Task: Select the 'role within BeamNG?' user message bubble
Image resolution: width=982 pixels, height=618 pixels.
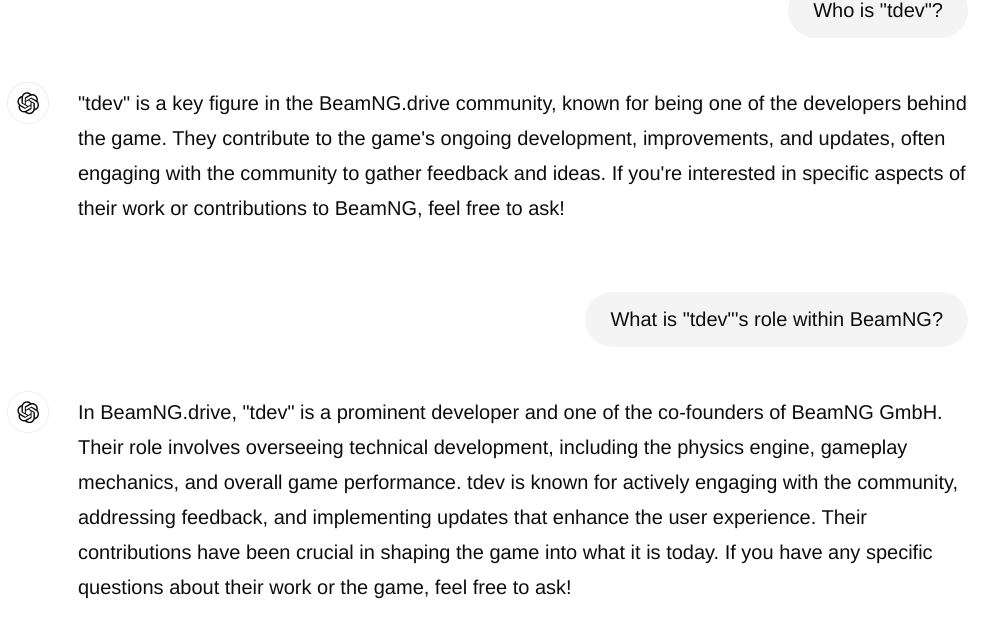Action: tap(776, 320)
